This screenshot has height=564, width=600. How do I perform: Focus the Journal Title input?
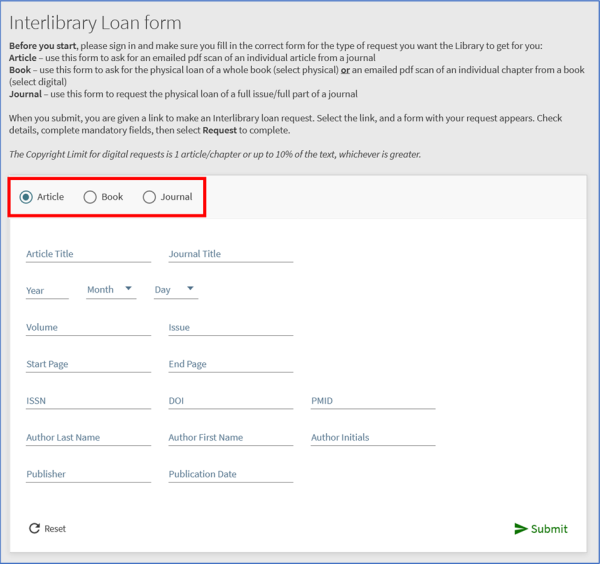pos(230,254)
